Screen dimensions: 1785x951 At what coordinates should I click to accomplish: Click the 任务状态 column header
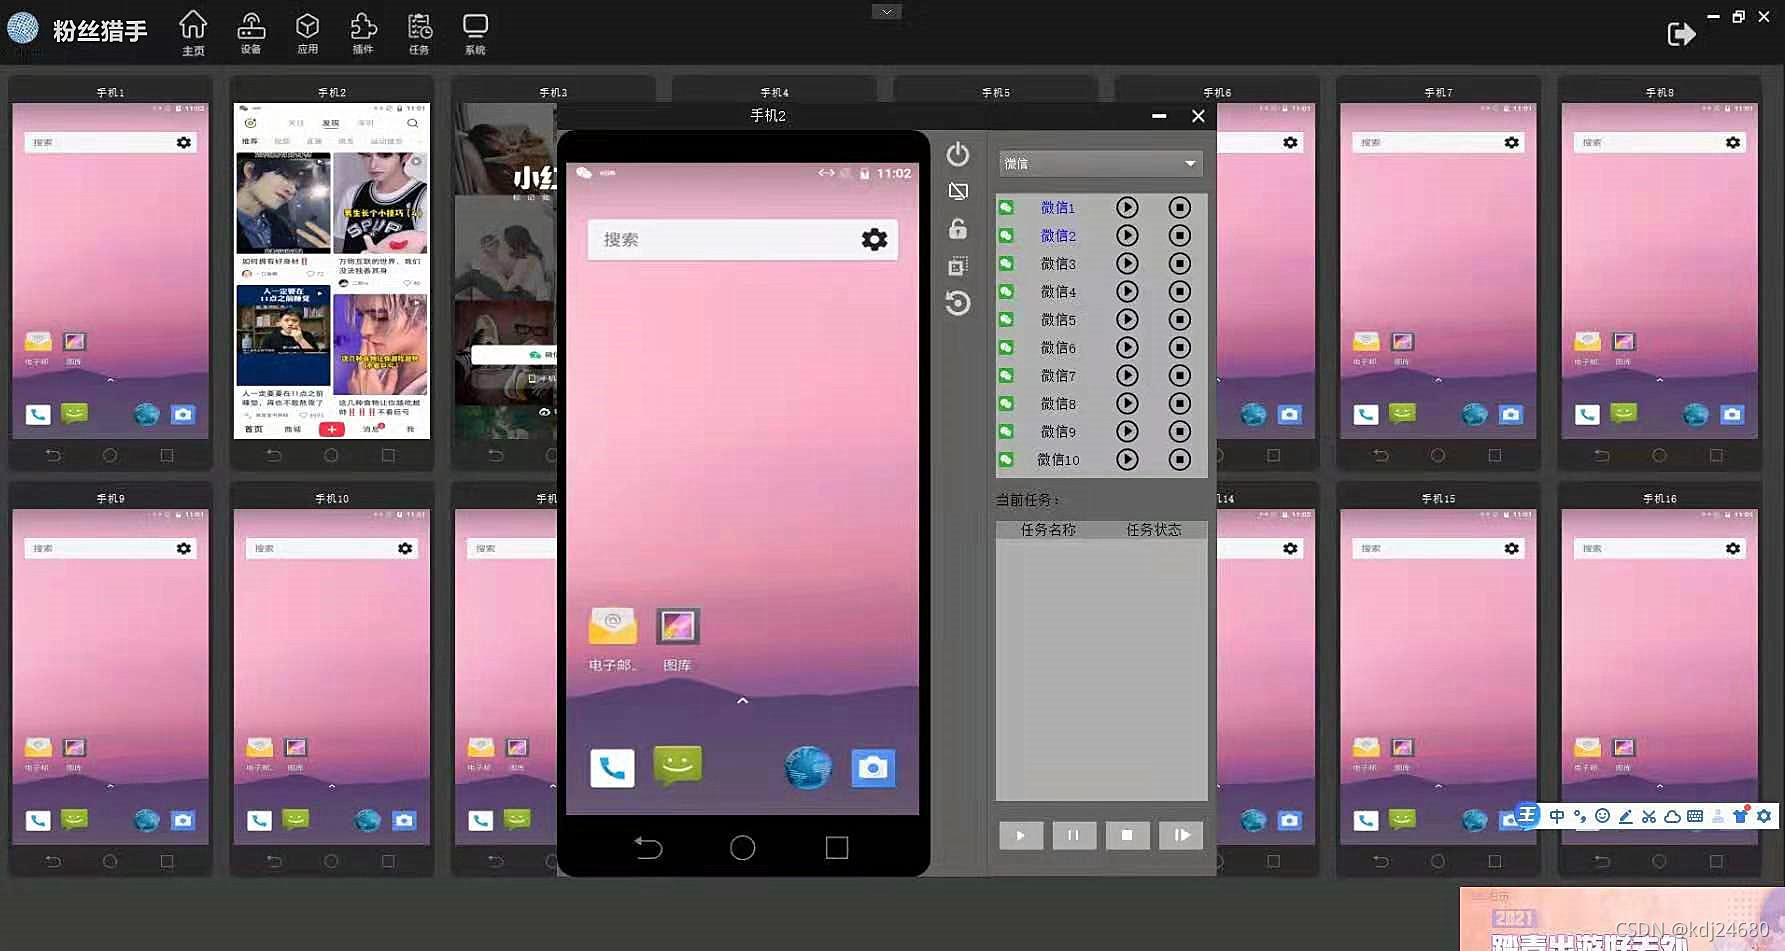tap(1154, 529)
